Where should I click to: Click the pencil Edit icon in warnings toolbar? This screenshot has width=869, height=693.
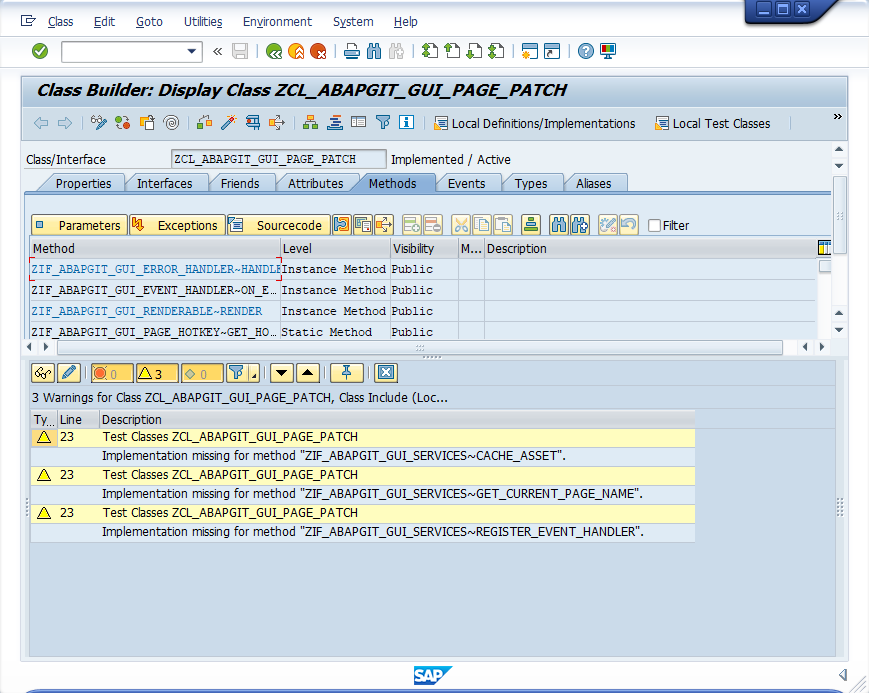tap(69, 373)
